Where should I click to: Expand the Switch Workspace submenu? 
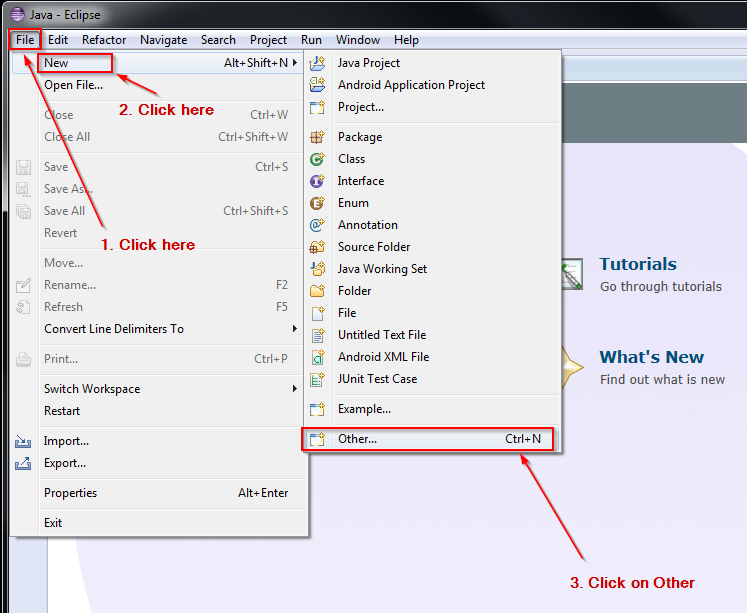(x=295, y=389)
